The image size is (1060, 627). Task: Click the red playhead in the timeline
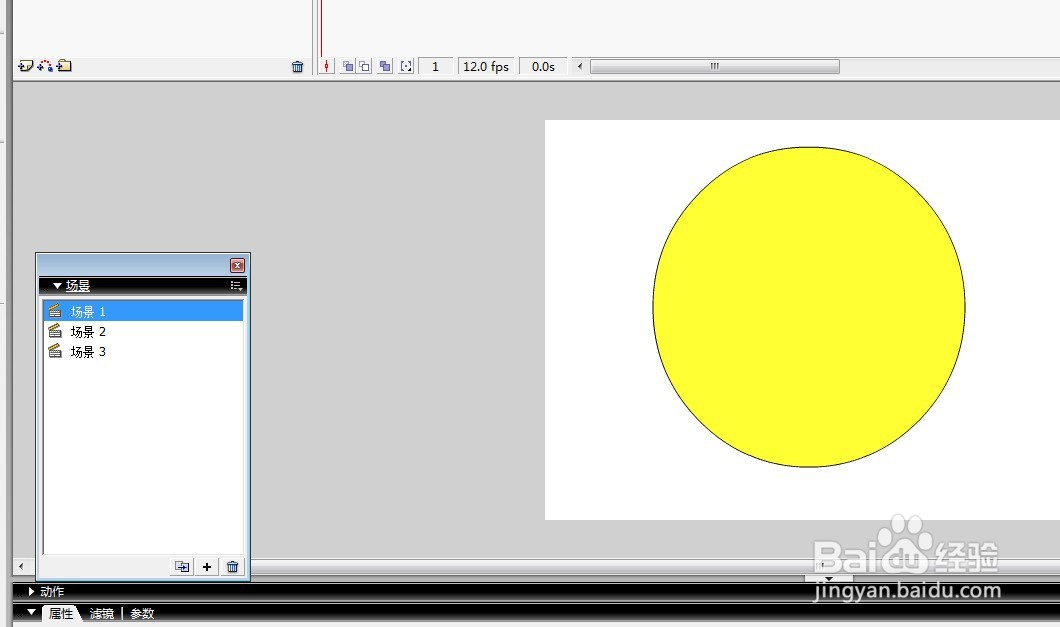pyautogui.click(x=322, y=30)
